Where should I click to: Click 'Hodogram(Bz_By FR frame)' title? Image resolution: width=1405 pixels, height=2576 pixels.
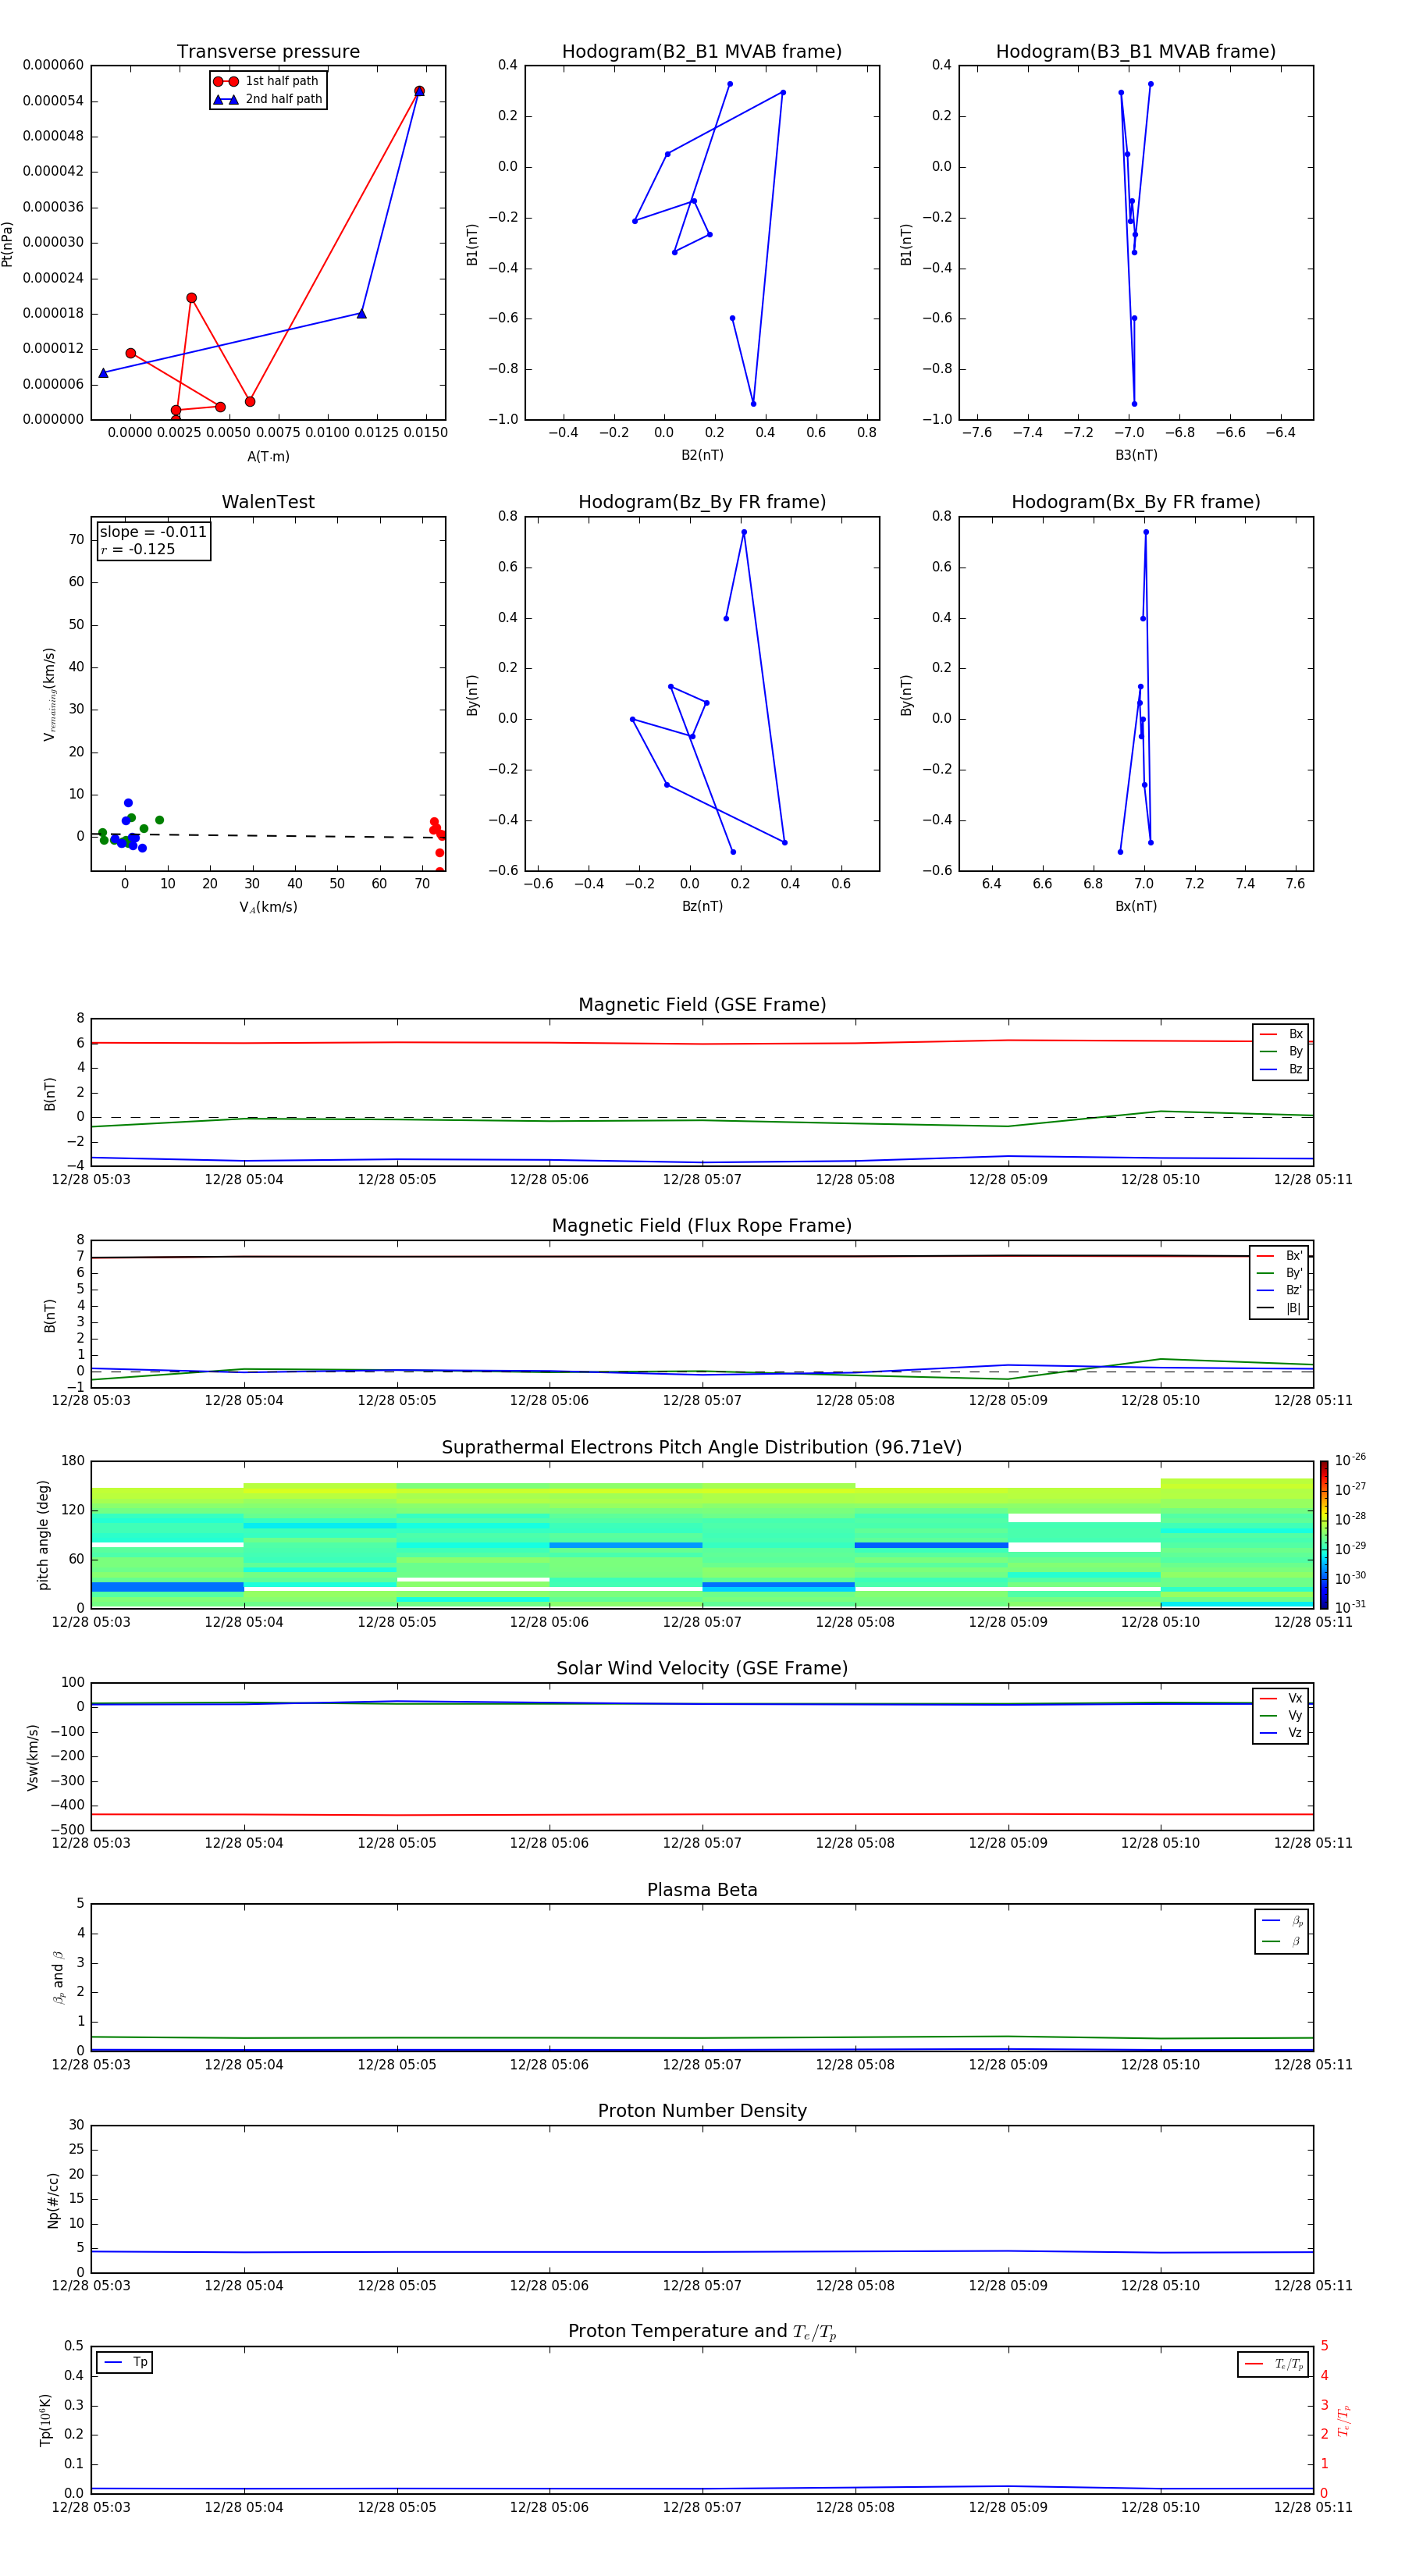(x=702, y=502)
